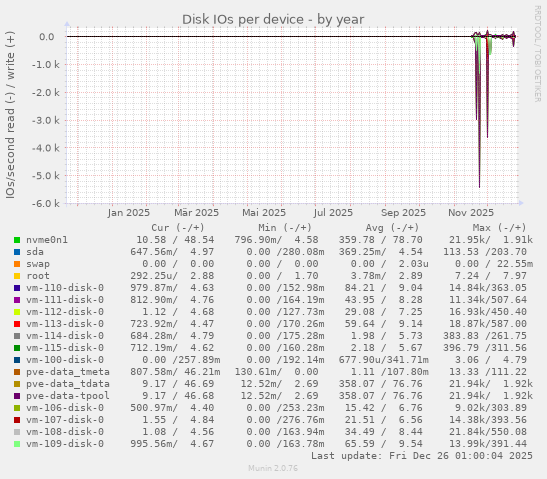Click sda max value '113.53 /203.70'
The width and height of the screenshot is (547, 479).
tap(485, 252)
